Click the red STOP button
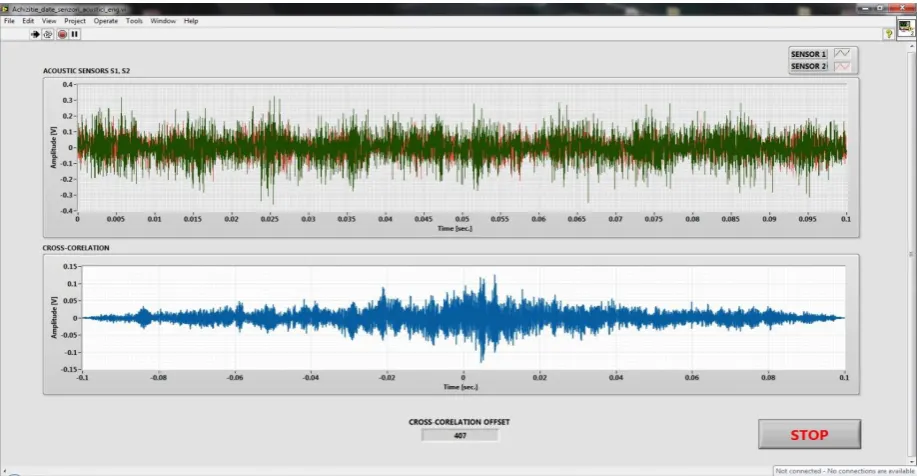Screen dimensions: 917x476 coord(809,434)
